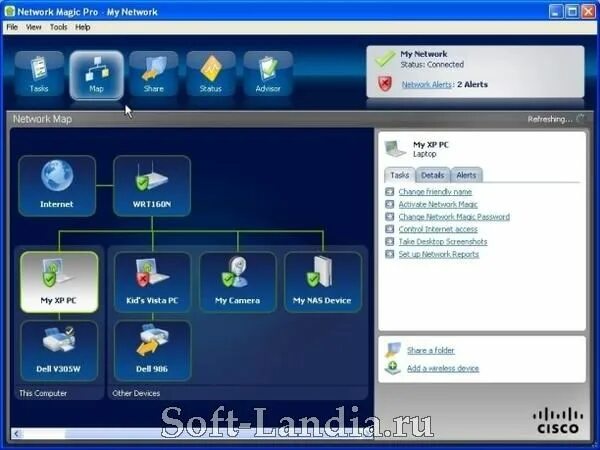Open the Status section
Image resolution: width=600 pixels, height=450 pixels.
tap(211, 73)
